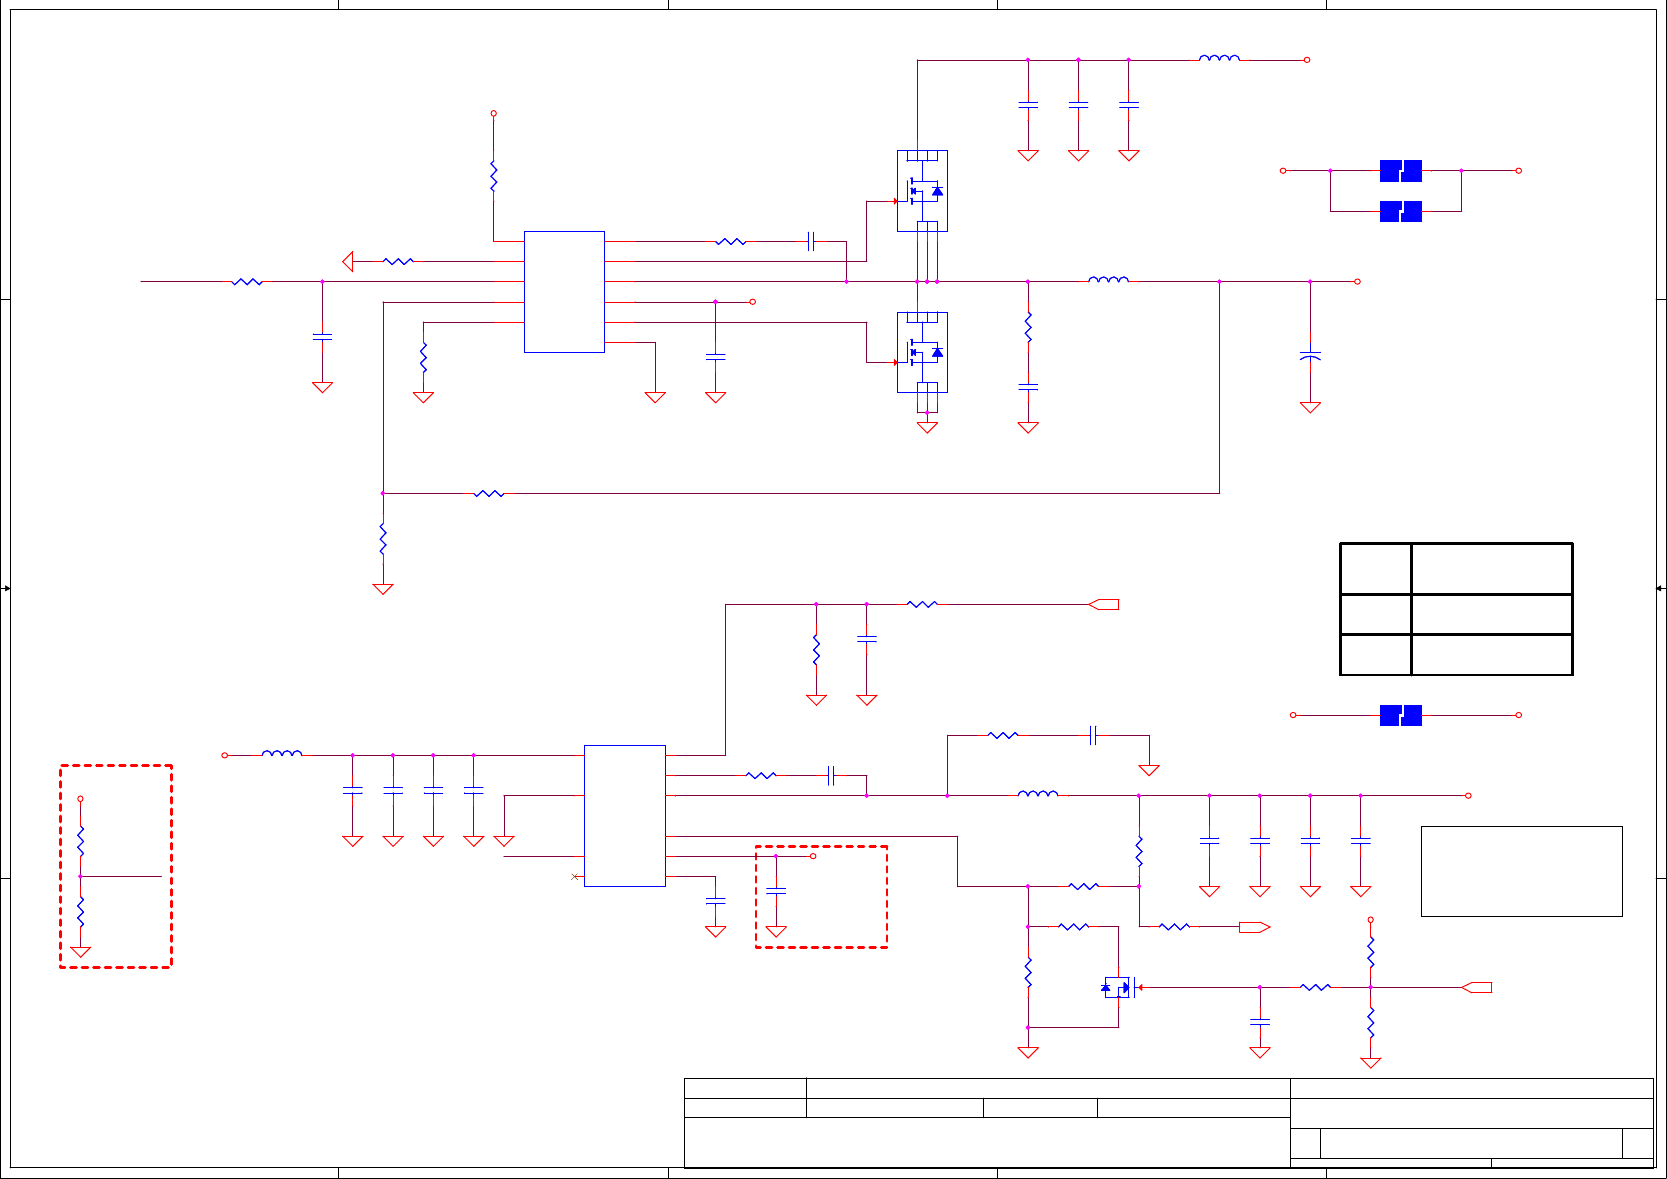Click the no-connect X on the lower IC pin
Viewport: 1667px width, 1179px height.
tap(574, 877)
